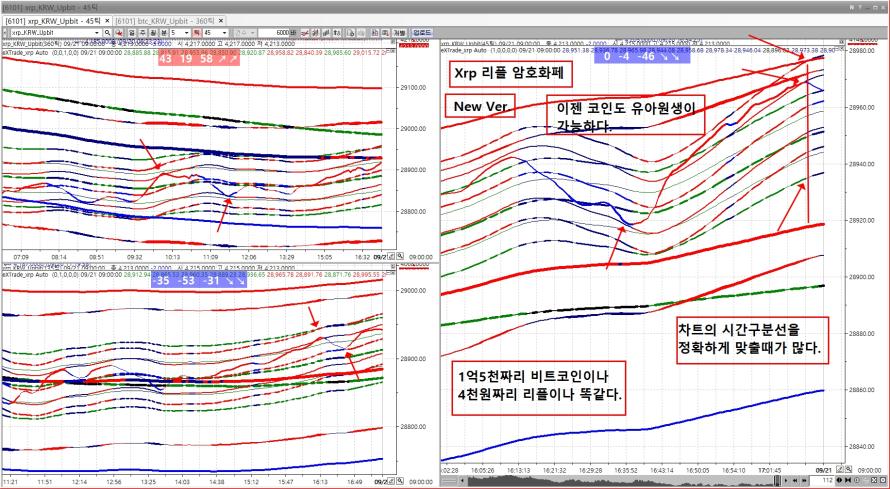The width and height of the screenshot is (890, 489).
Task: Click the pencil edit icon under the top-left chart
Action: point(392,256)
